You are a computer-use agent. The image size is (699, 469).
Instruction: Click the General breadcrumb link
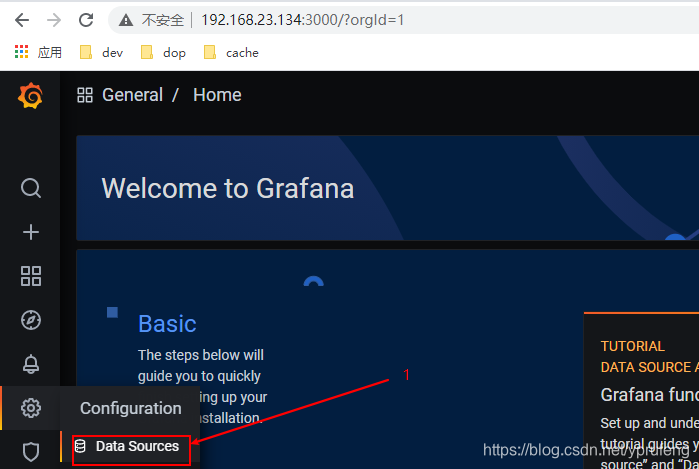click(x=132, y=95)
